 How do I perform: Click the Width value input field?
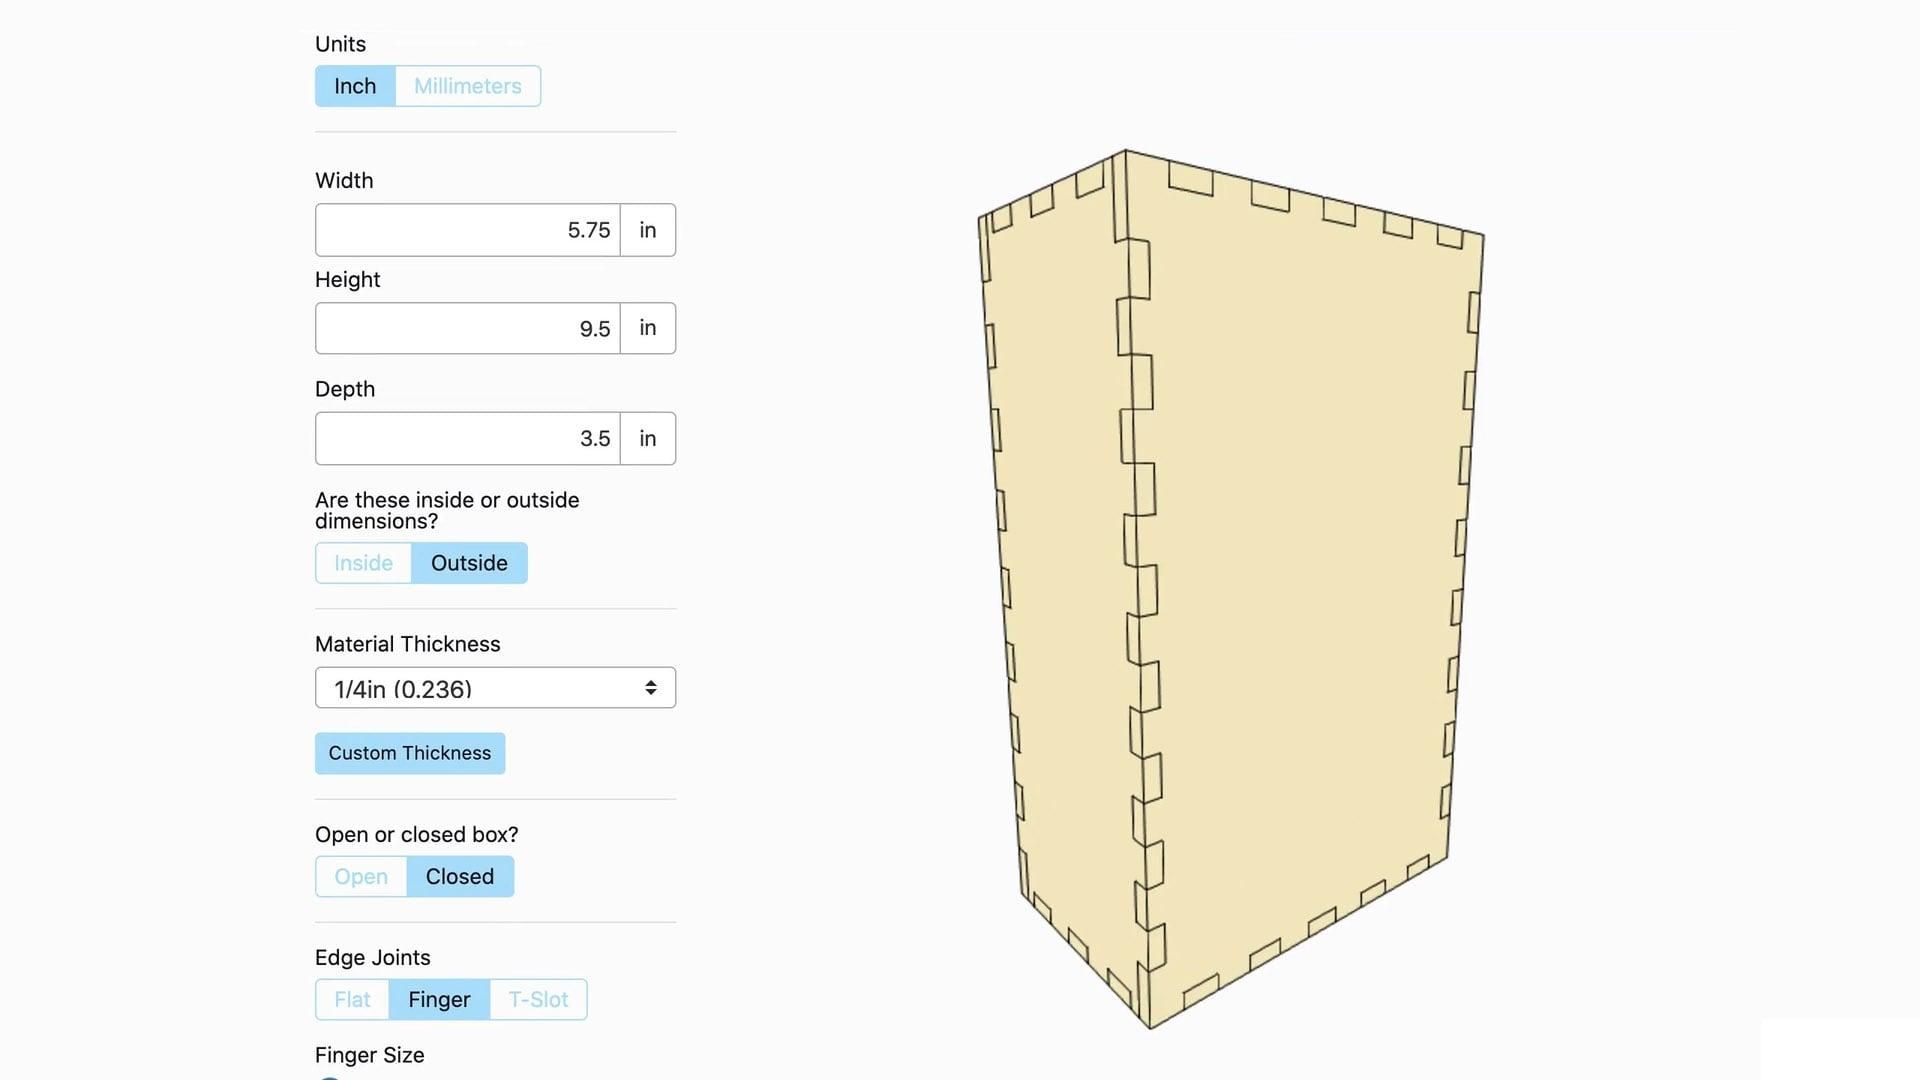[467, 230]
